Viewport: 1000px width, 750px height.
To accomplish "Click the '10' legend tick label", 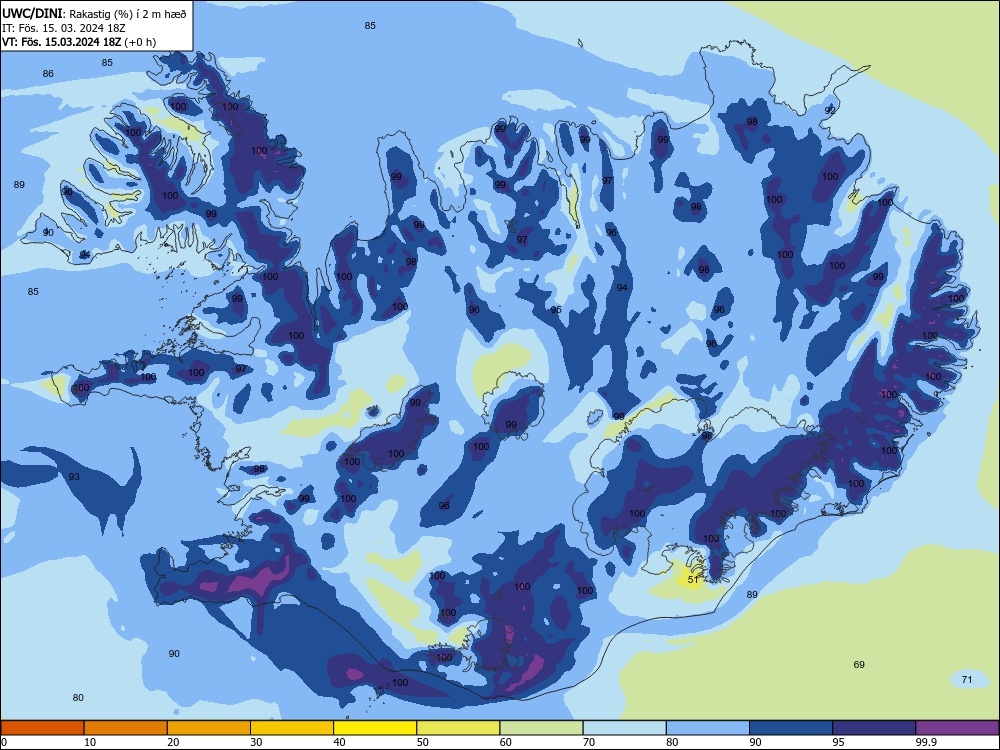I will (x=90, y=742).
